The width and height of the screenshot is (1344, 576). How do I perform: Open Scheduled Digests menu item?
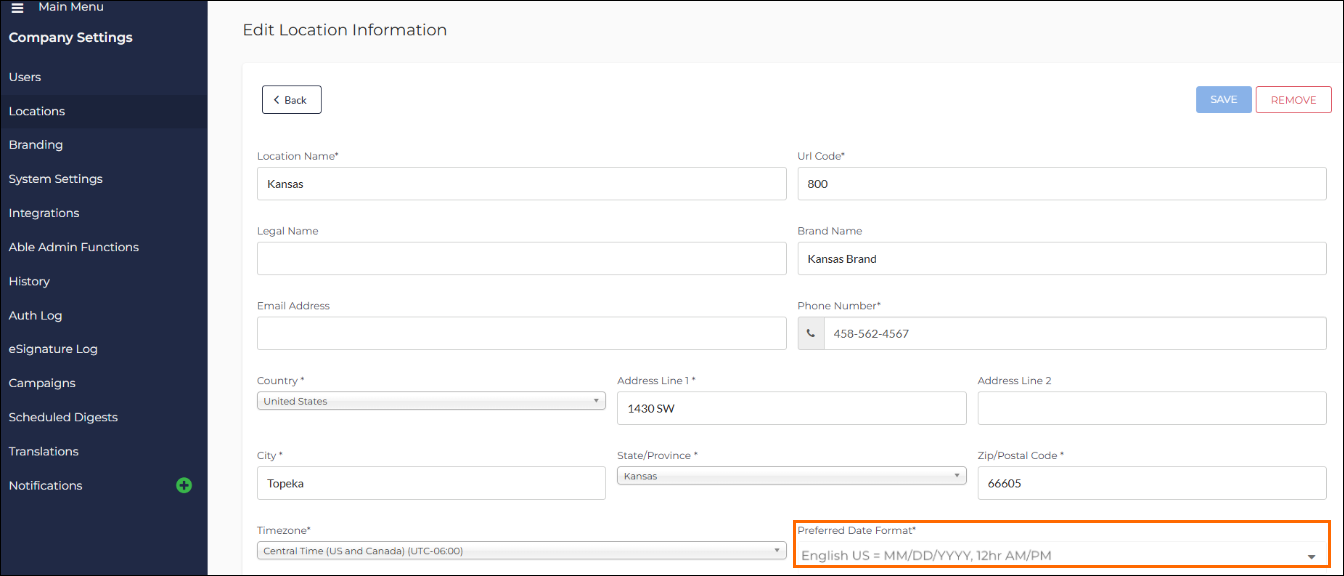(63, 417)
